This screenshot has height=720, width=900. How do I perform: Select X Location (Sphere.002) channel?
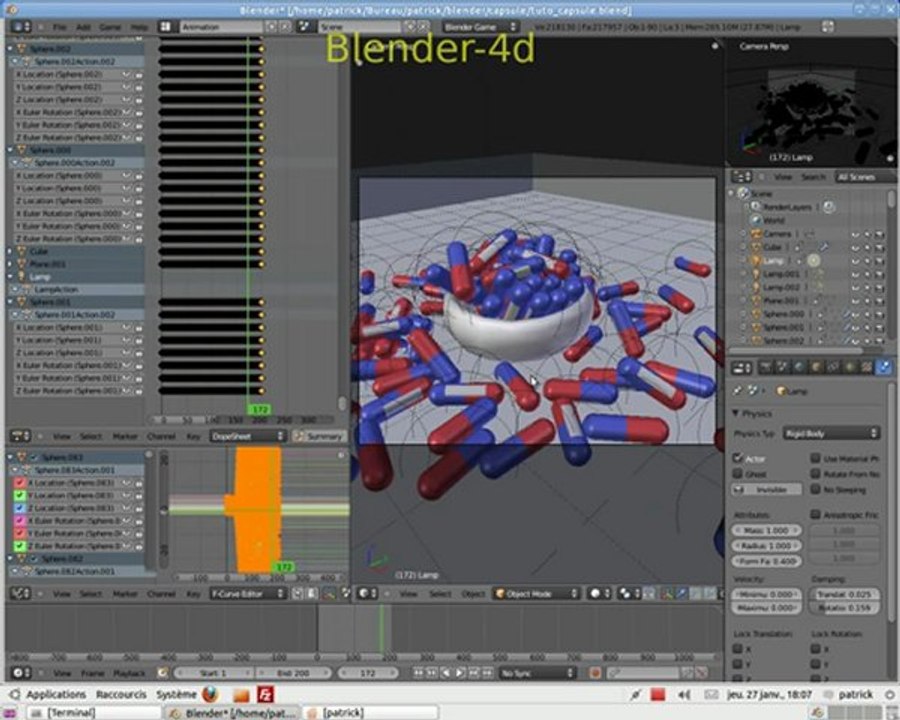(x=59, y=74)
